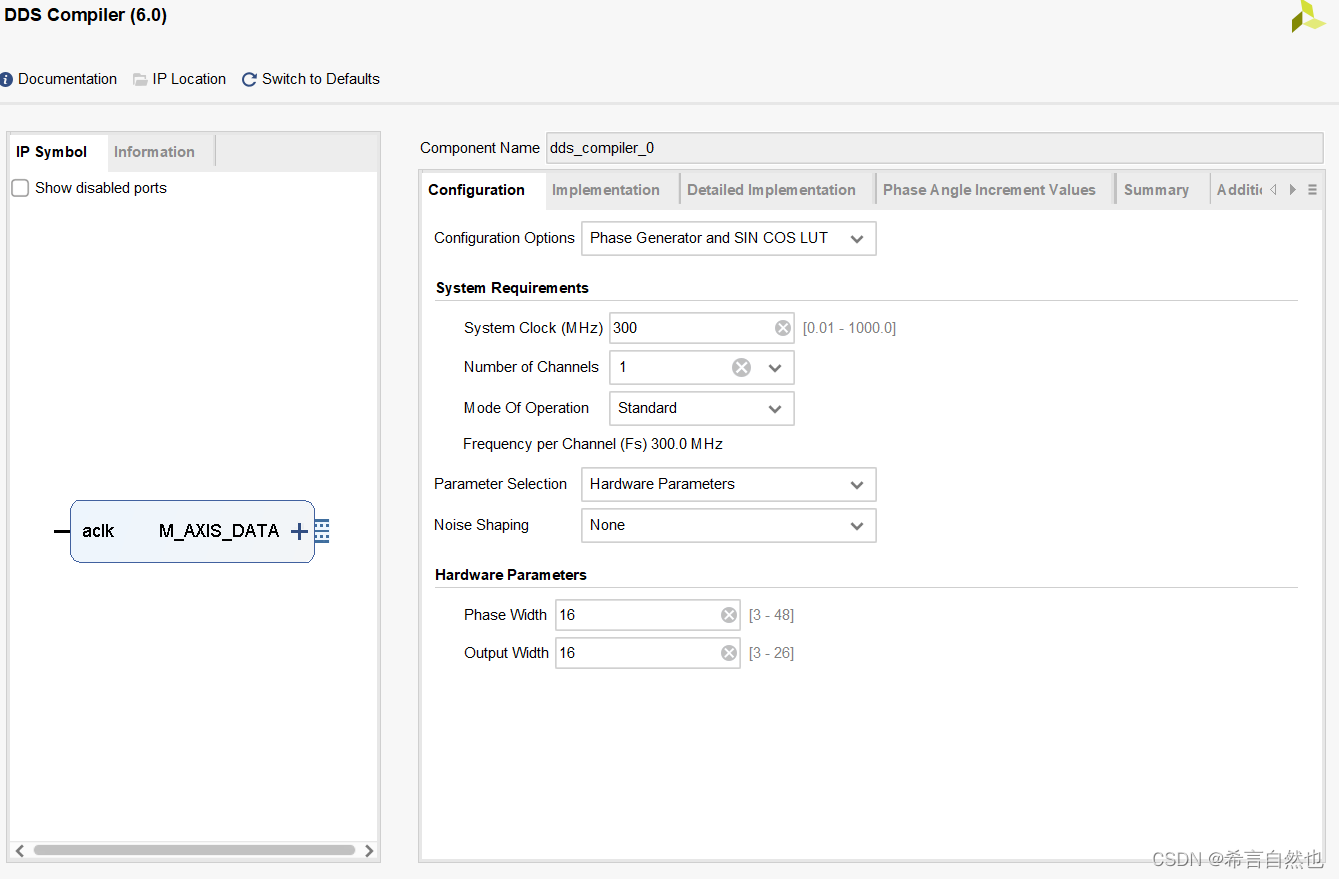Clear the Output Width value
This screenshot has width=1339, height=879.
click(729, 653)
